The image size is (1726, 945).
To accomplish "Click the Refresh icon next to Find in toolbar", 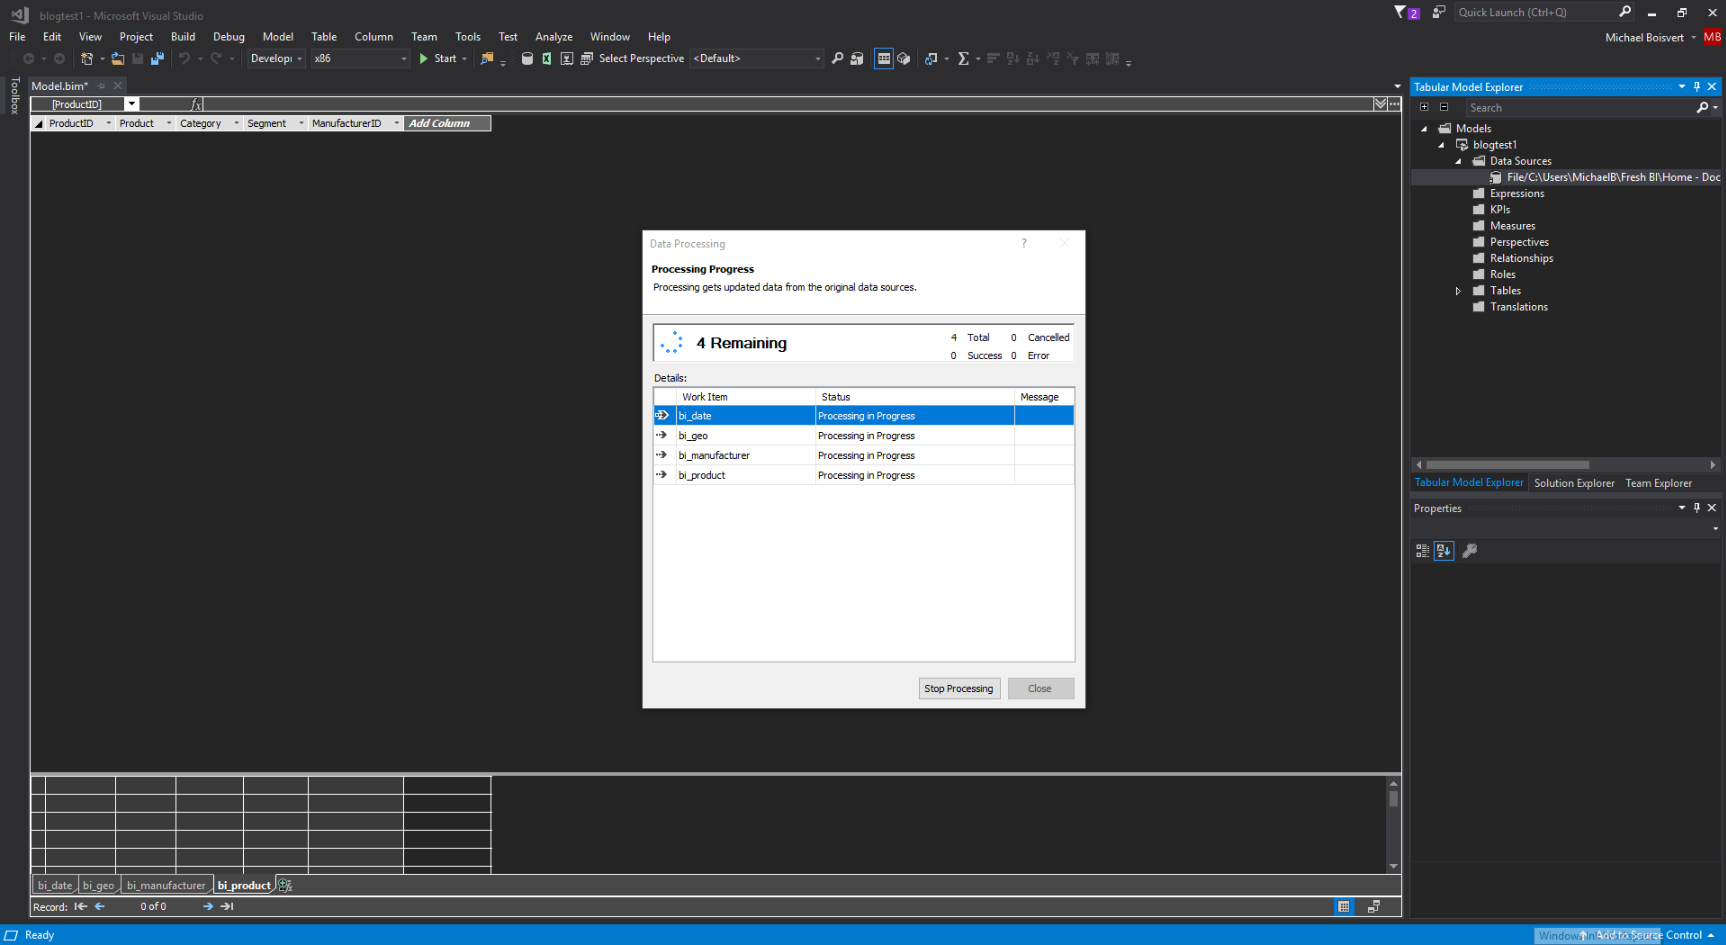I will click(x=857, y=59).
